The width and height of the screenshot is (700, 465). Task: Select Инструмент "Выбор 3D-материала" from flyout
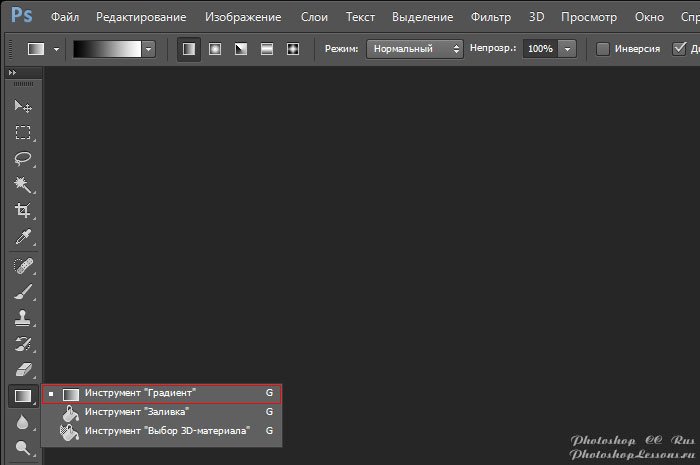point(166,431)
